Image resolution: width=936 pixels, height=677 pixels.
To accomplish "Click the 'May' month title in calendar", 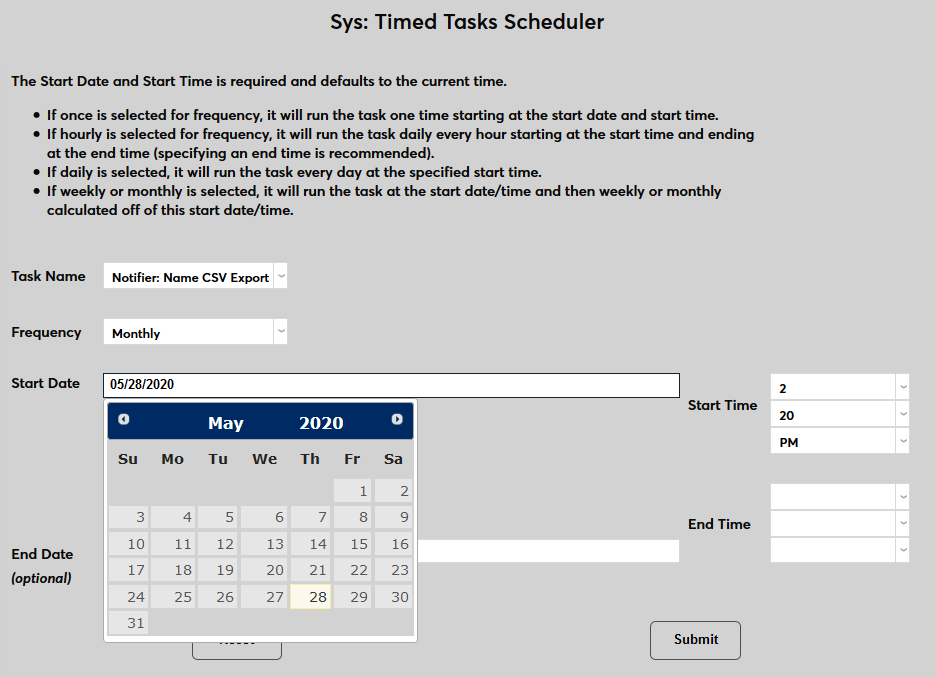I will [x=226, y=423].
